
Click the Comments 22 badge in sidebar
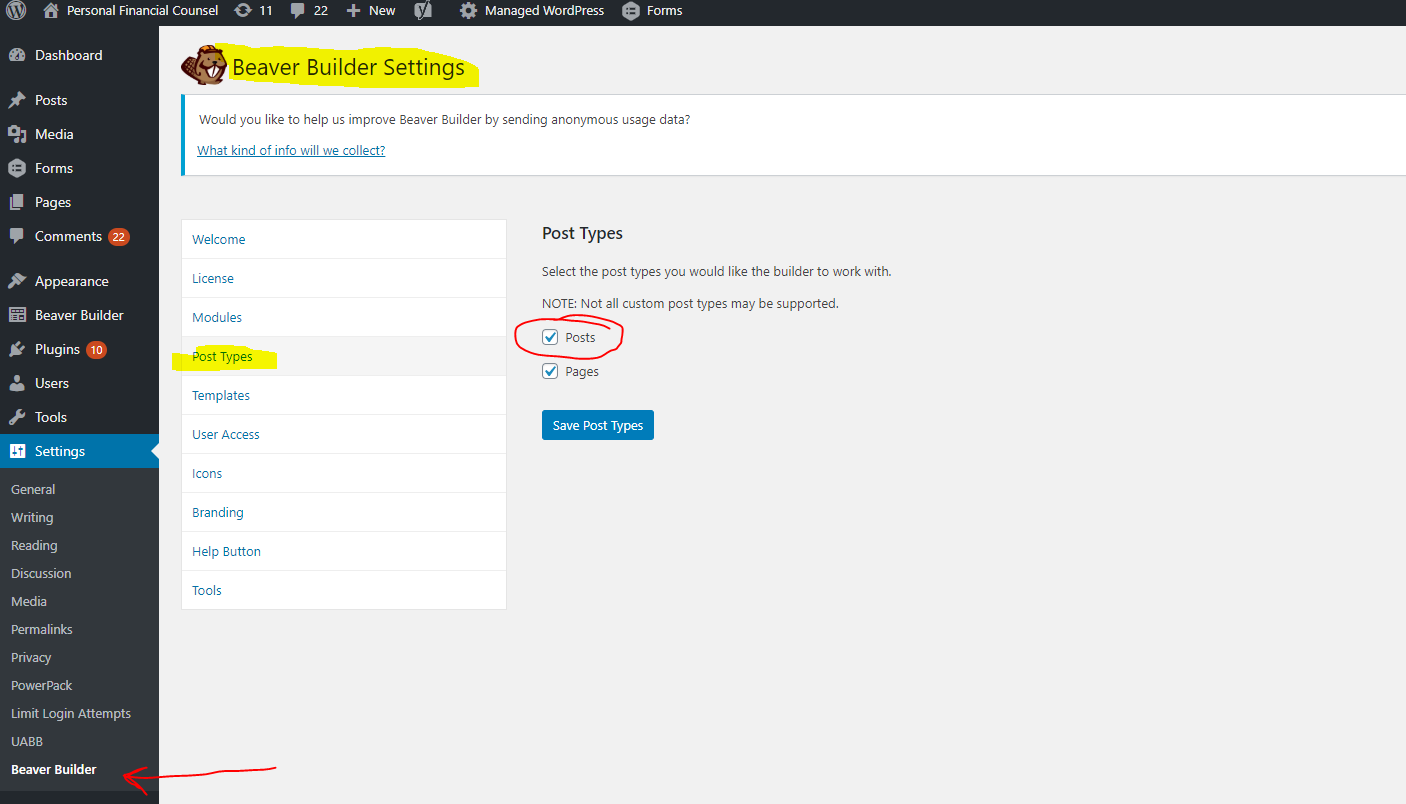click(119, 237)
